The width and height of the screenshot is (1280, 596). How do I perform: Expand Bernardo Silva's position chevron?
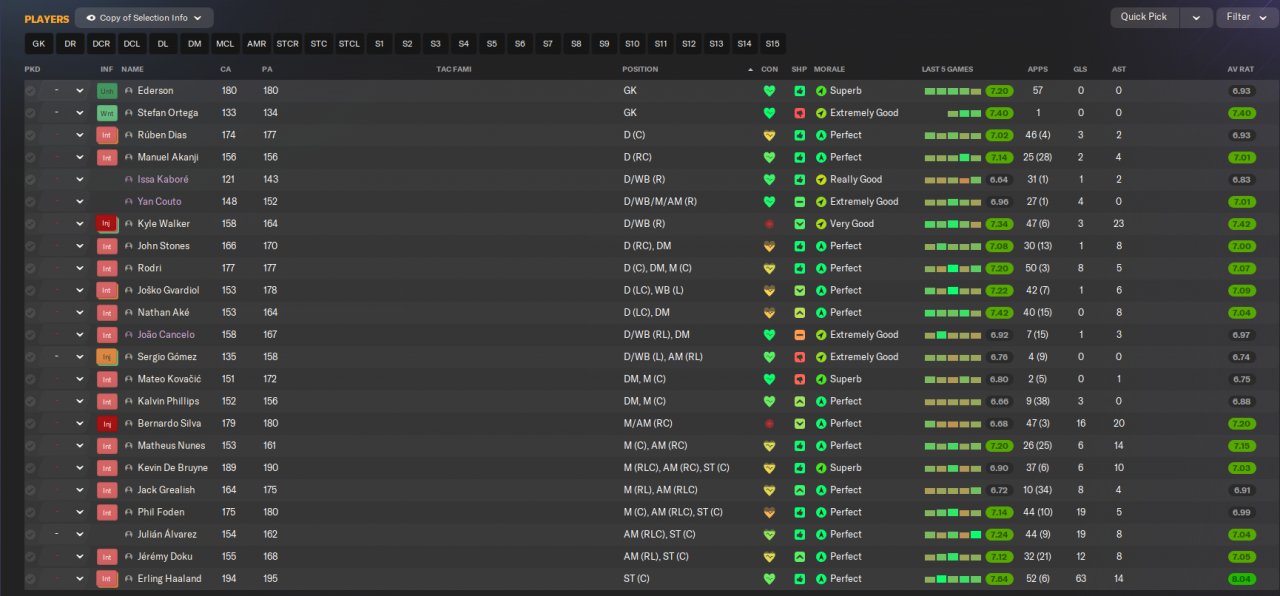[80, 424]
